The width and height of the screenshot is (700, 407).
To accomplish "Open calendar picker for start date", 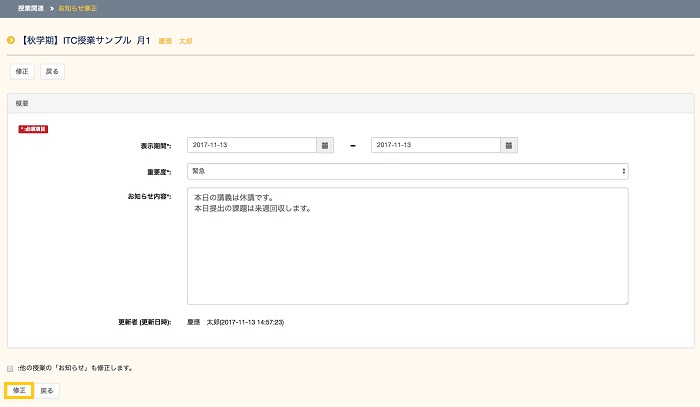I will pyautogui.click(x=325, y=145).
